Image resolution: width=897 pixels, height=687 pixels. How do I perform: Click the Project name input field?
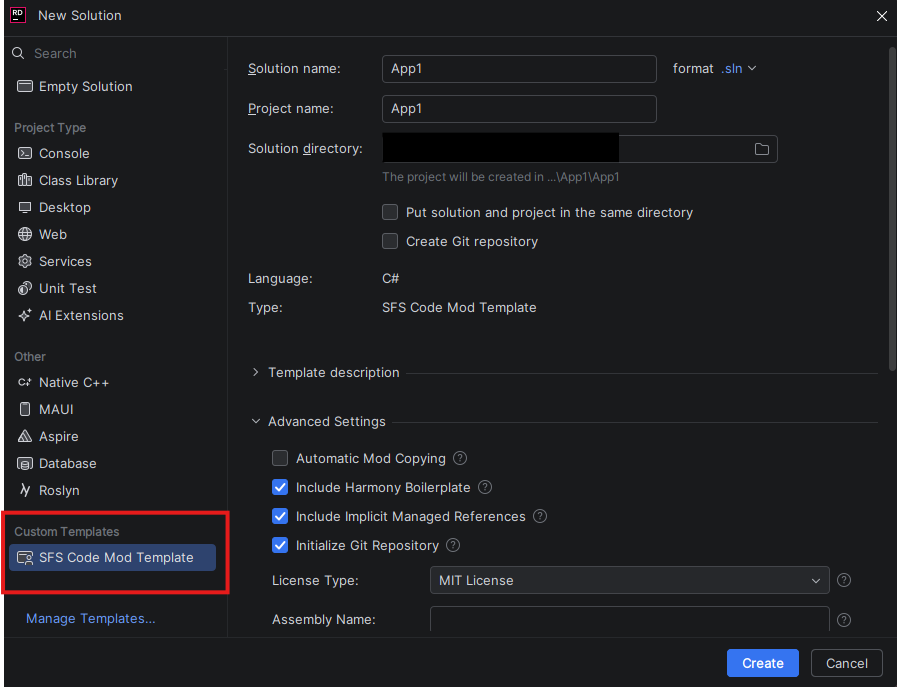point(519,109)
